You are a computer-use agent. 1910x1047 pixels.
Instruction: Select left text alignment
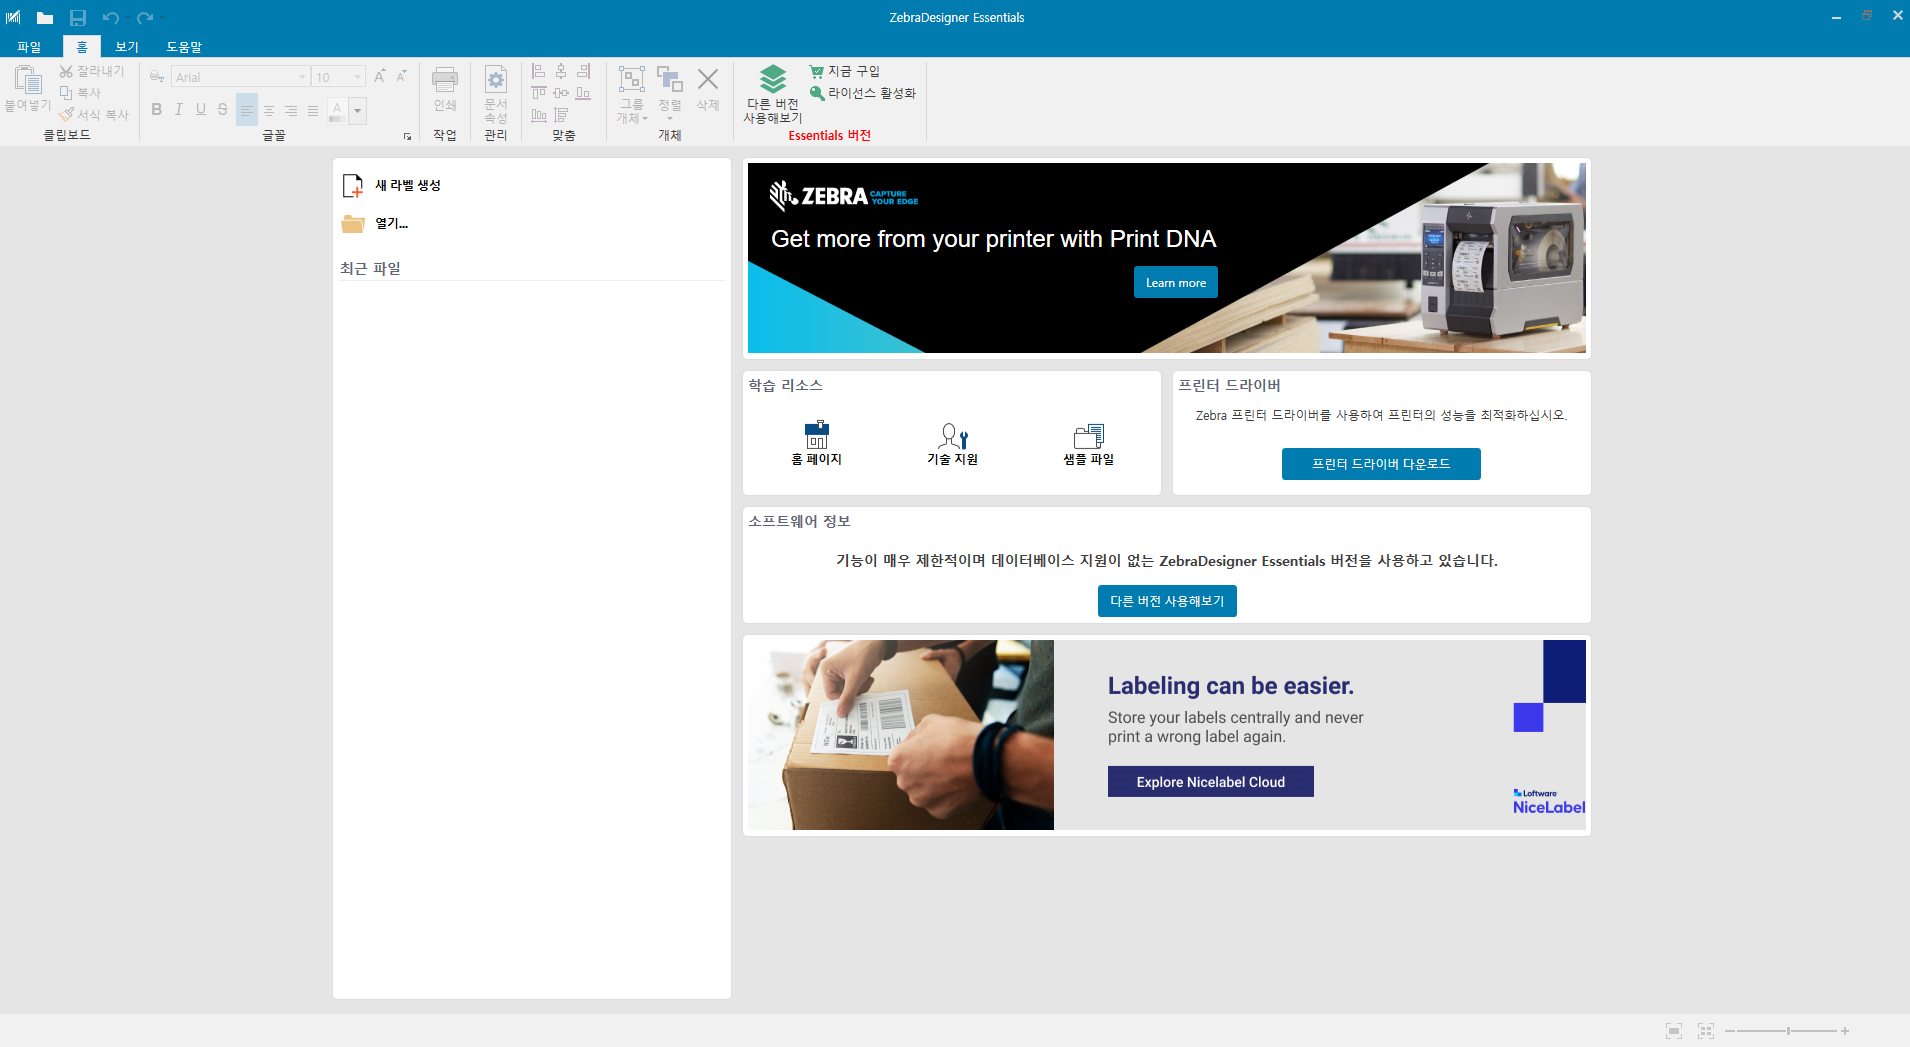pos(247,110)
